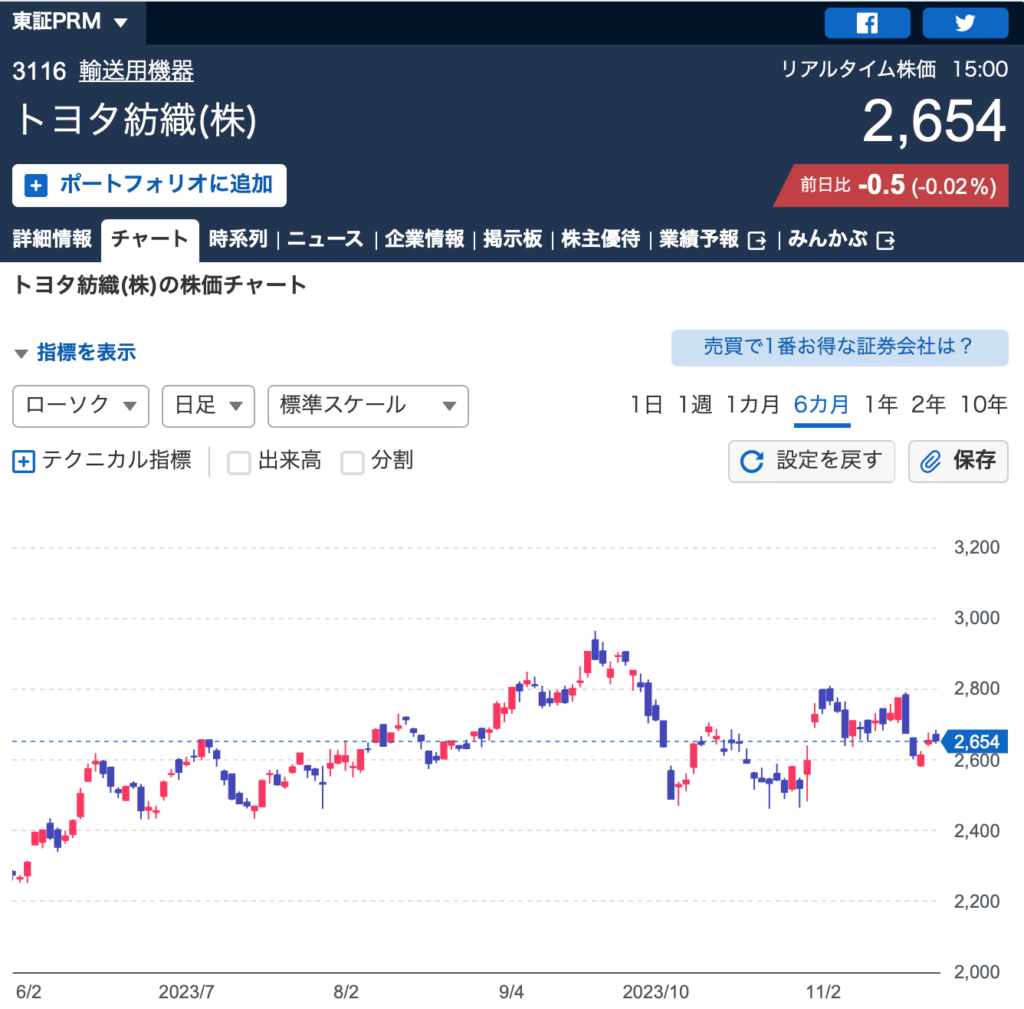Viewport: 1024px width, 1009px height.
Task: Open the 売買で1番お得な証券会社は？ link
Action: (x=839, y=347)
